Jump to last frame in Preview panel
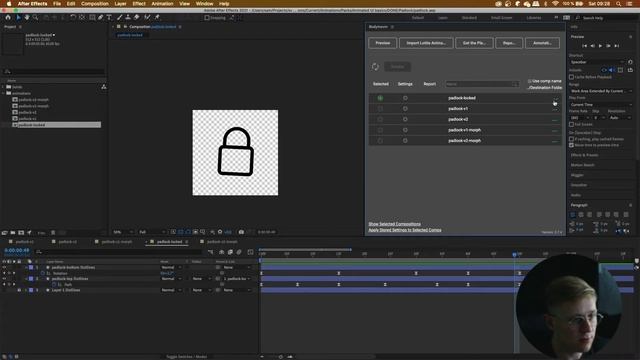Image resolution: width=640 pixels, height=360 pixels. click(x=617, y=46)
